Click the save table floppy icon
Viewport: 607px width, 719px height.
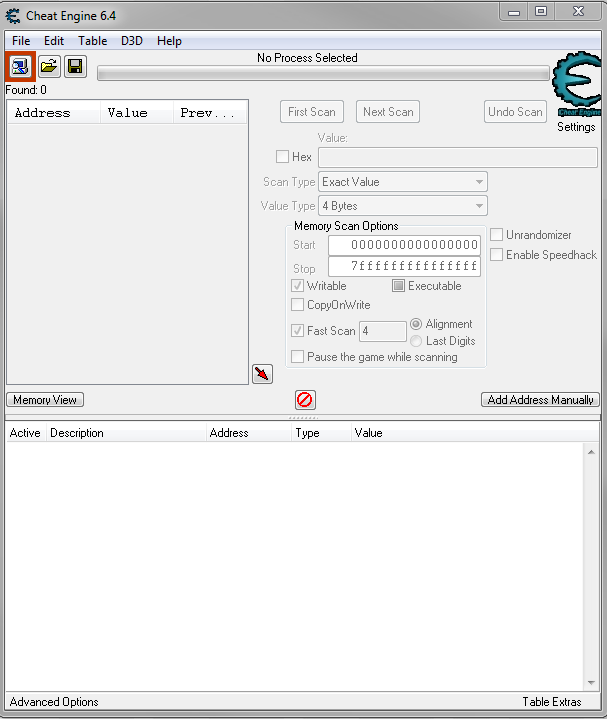pos(75,67)
